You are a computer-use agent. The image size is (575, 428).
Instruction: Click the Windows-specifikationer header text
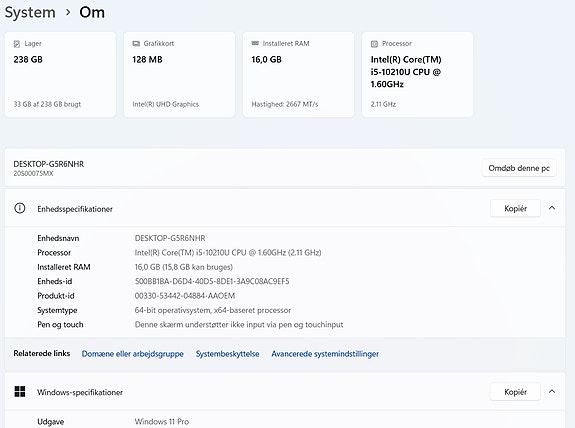80,392
